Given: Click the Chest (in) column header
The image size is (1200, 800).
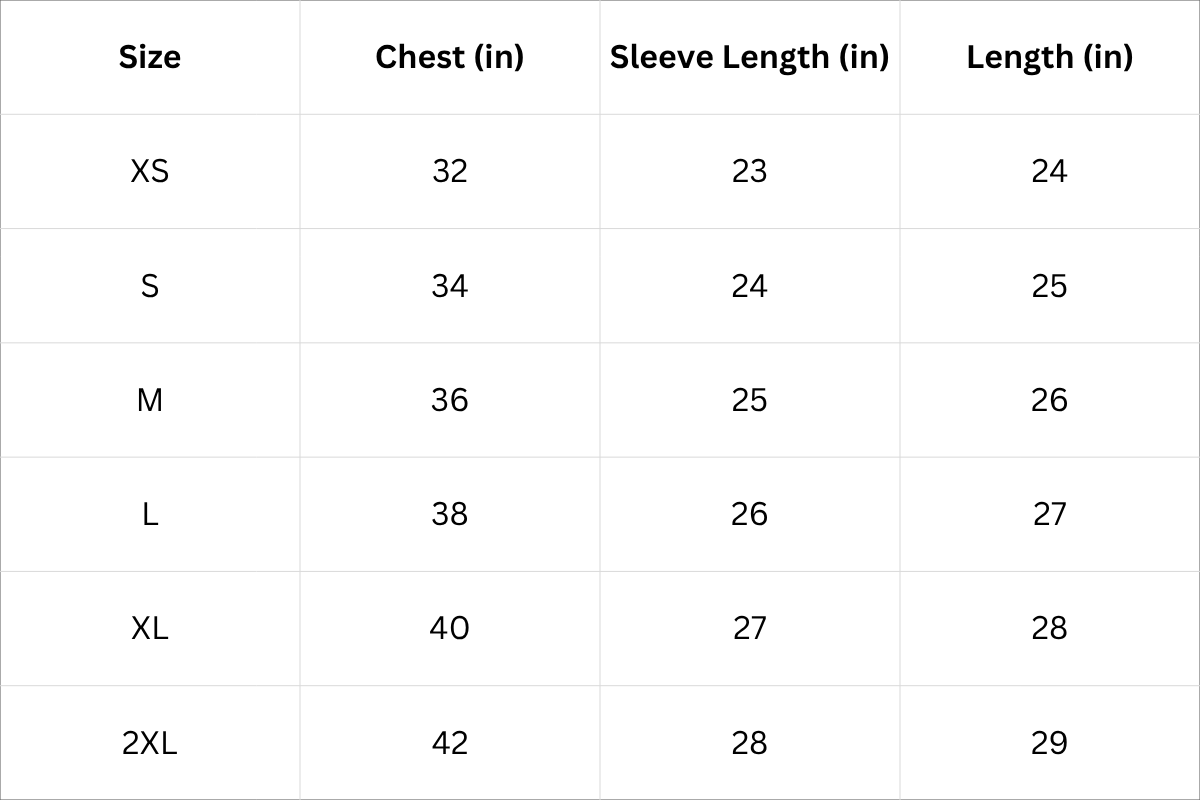Looking at the screenshot, I should pos(449,57).
